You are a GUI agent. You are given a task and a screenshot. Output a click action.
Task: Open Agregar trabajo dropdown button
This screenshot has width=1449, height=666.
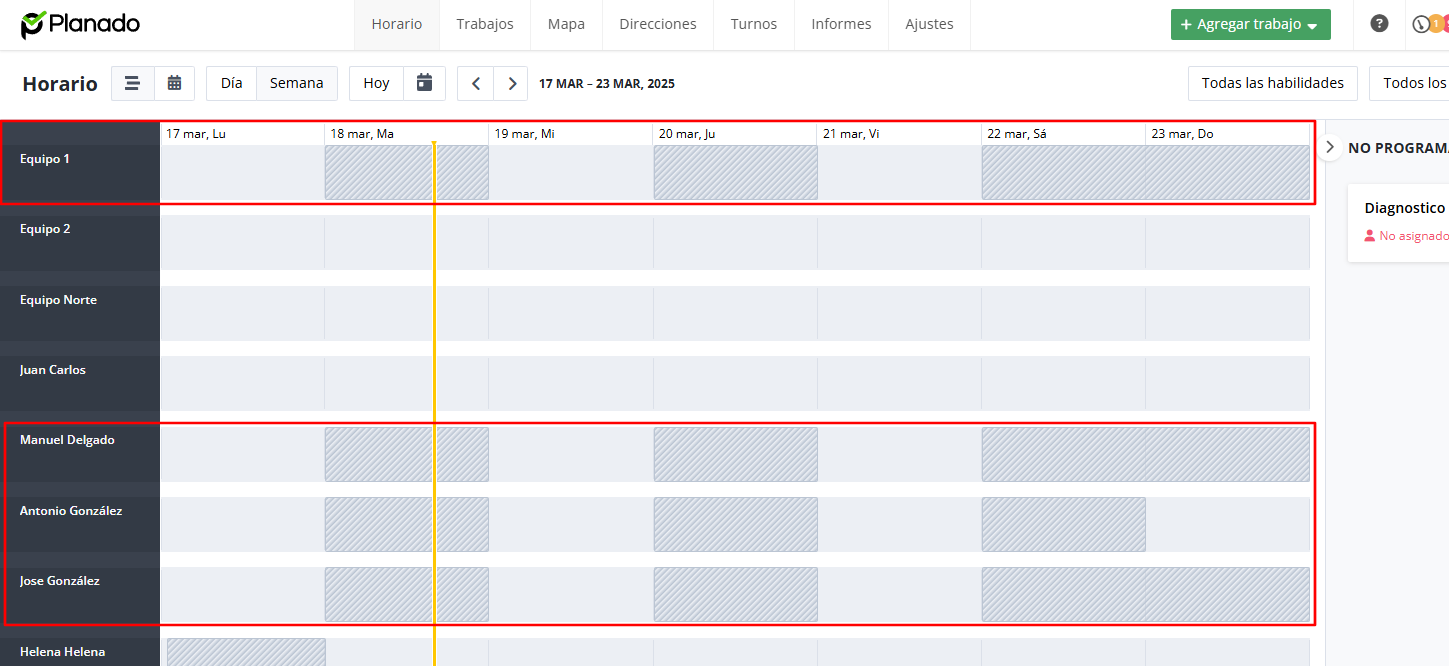[x=1250, y=24]
